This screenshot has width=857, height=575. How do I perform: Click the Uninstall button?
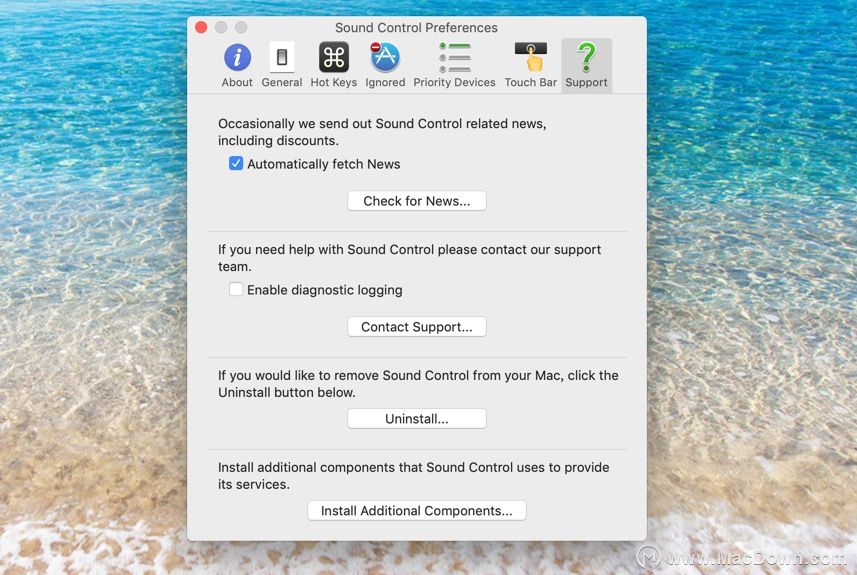(x=416, y=419)
